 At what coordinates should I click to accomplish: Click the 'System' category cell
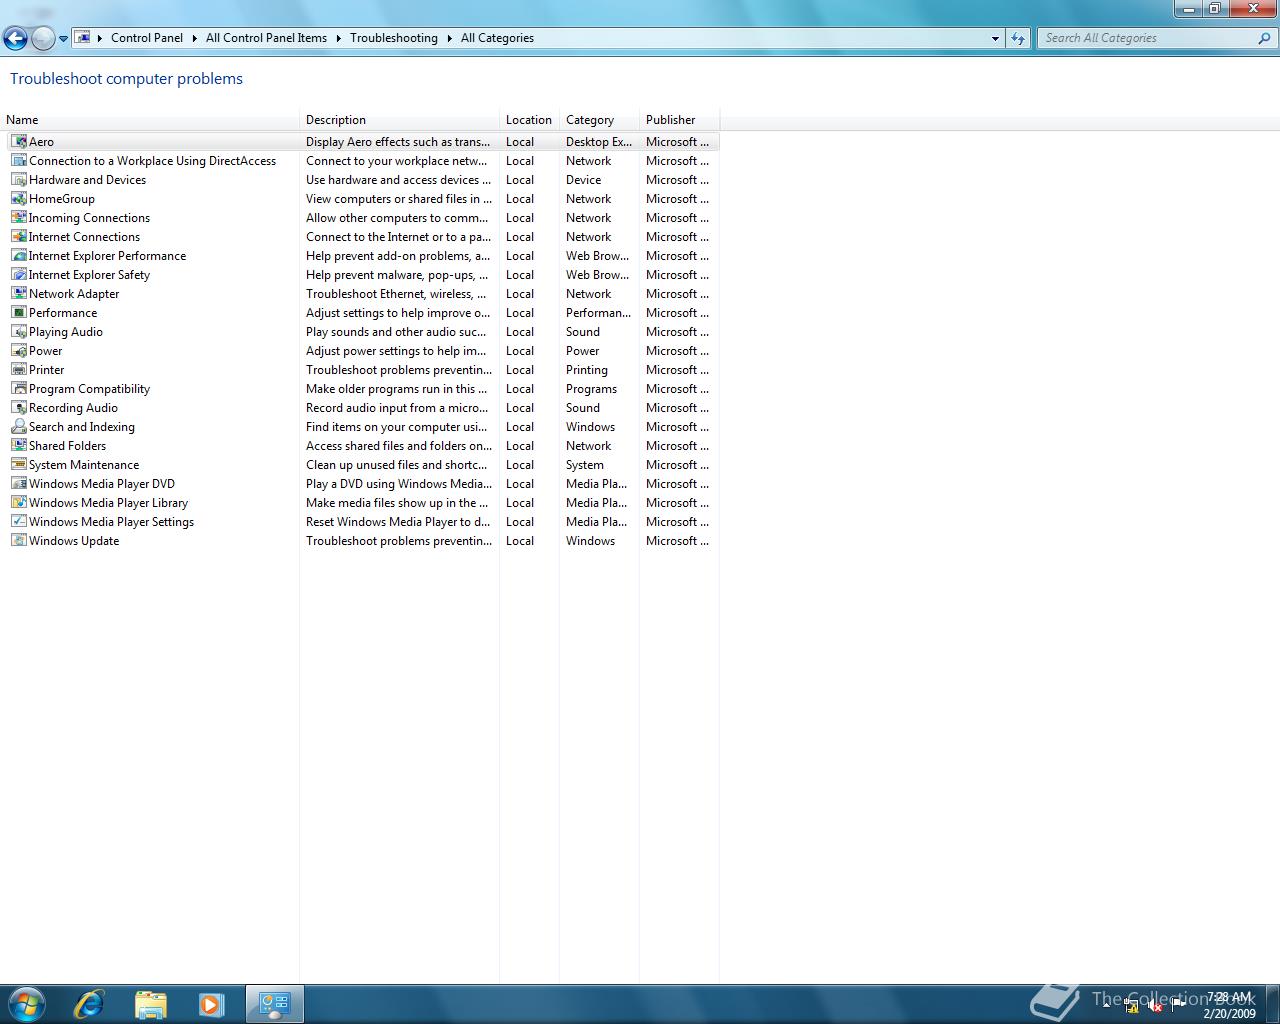coord(585,465)
